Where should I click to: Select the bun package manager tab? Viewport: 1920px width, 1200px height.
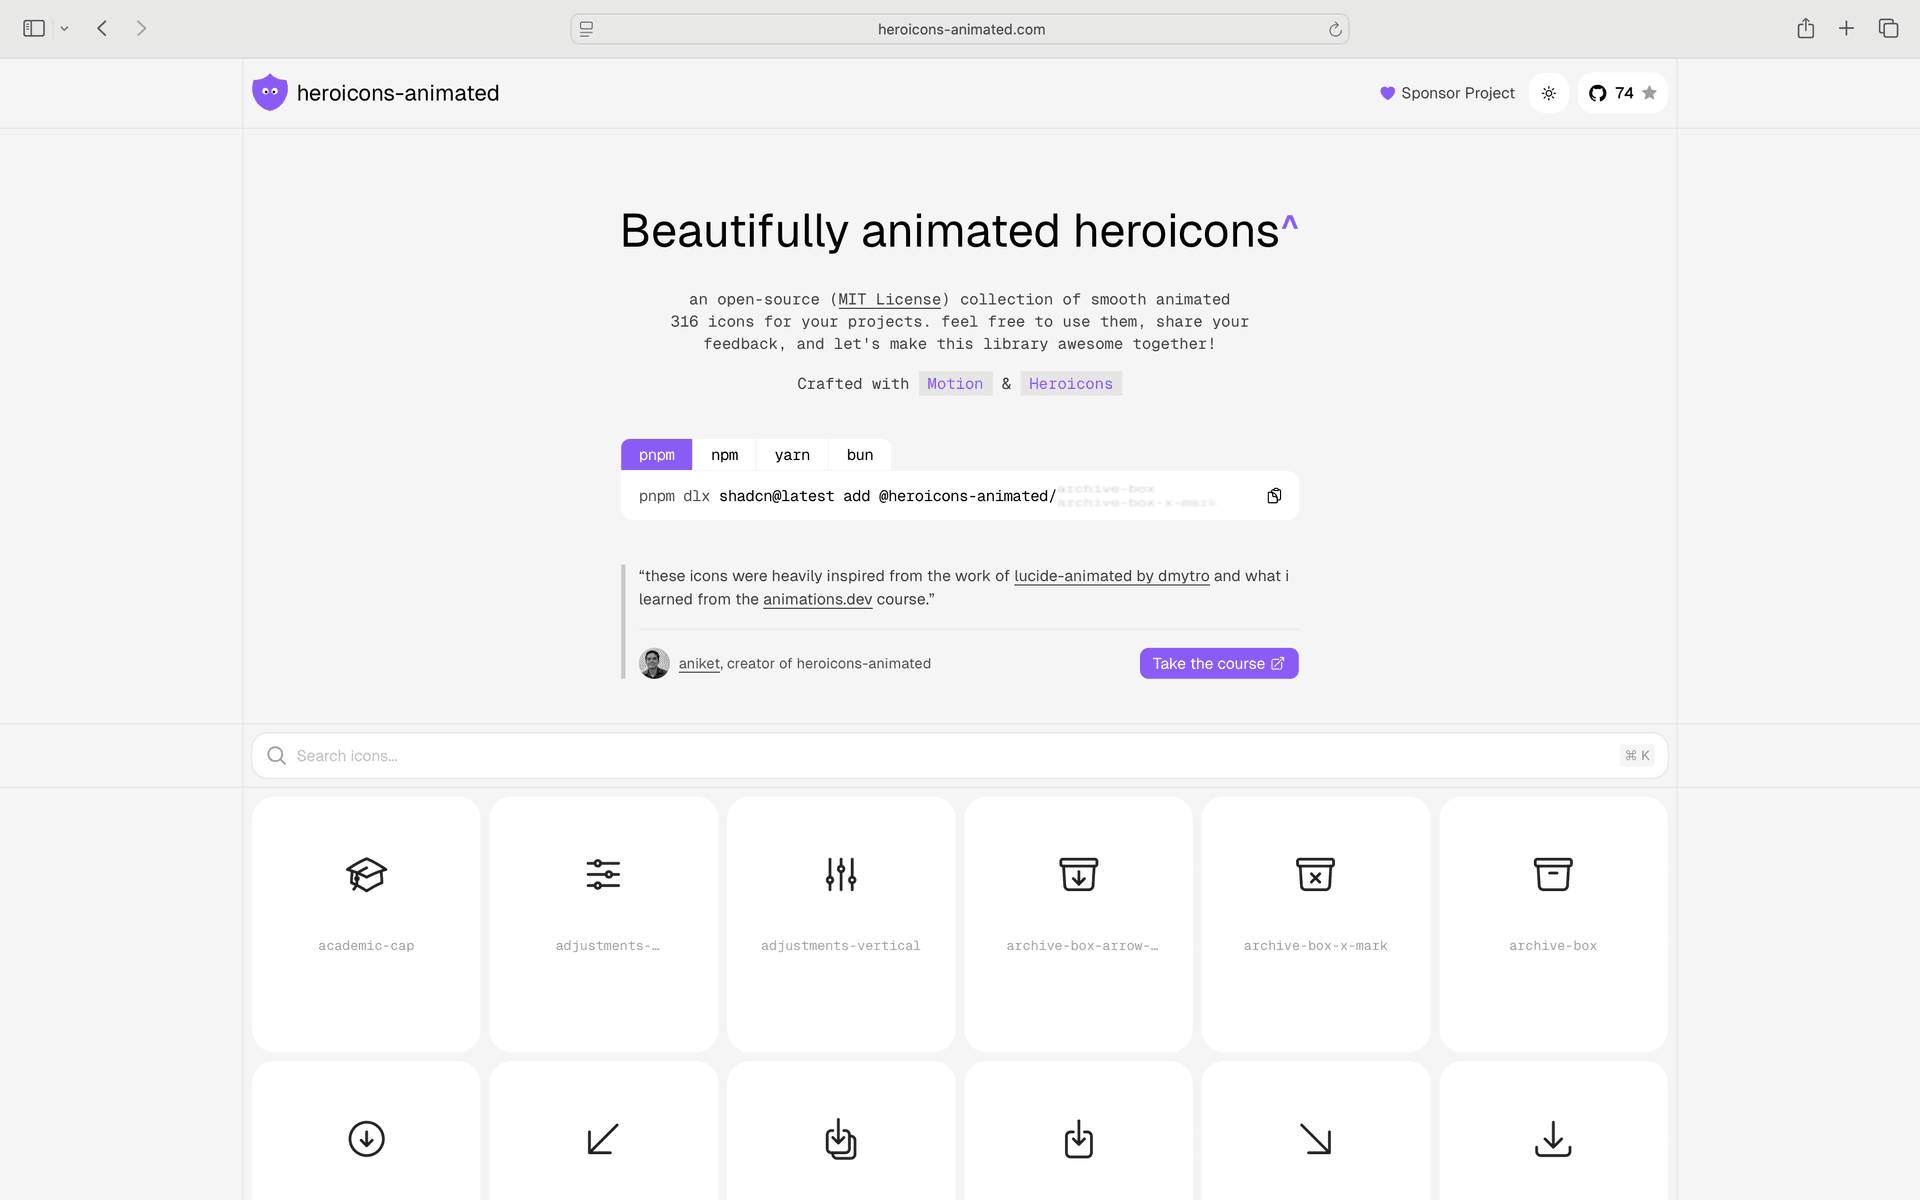(859, 455)
